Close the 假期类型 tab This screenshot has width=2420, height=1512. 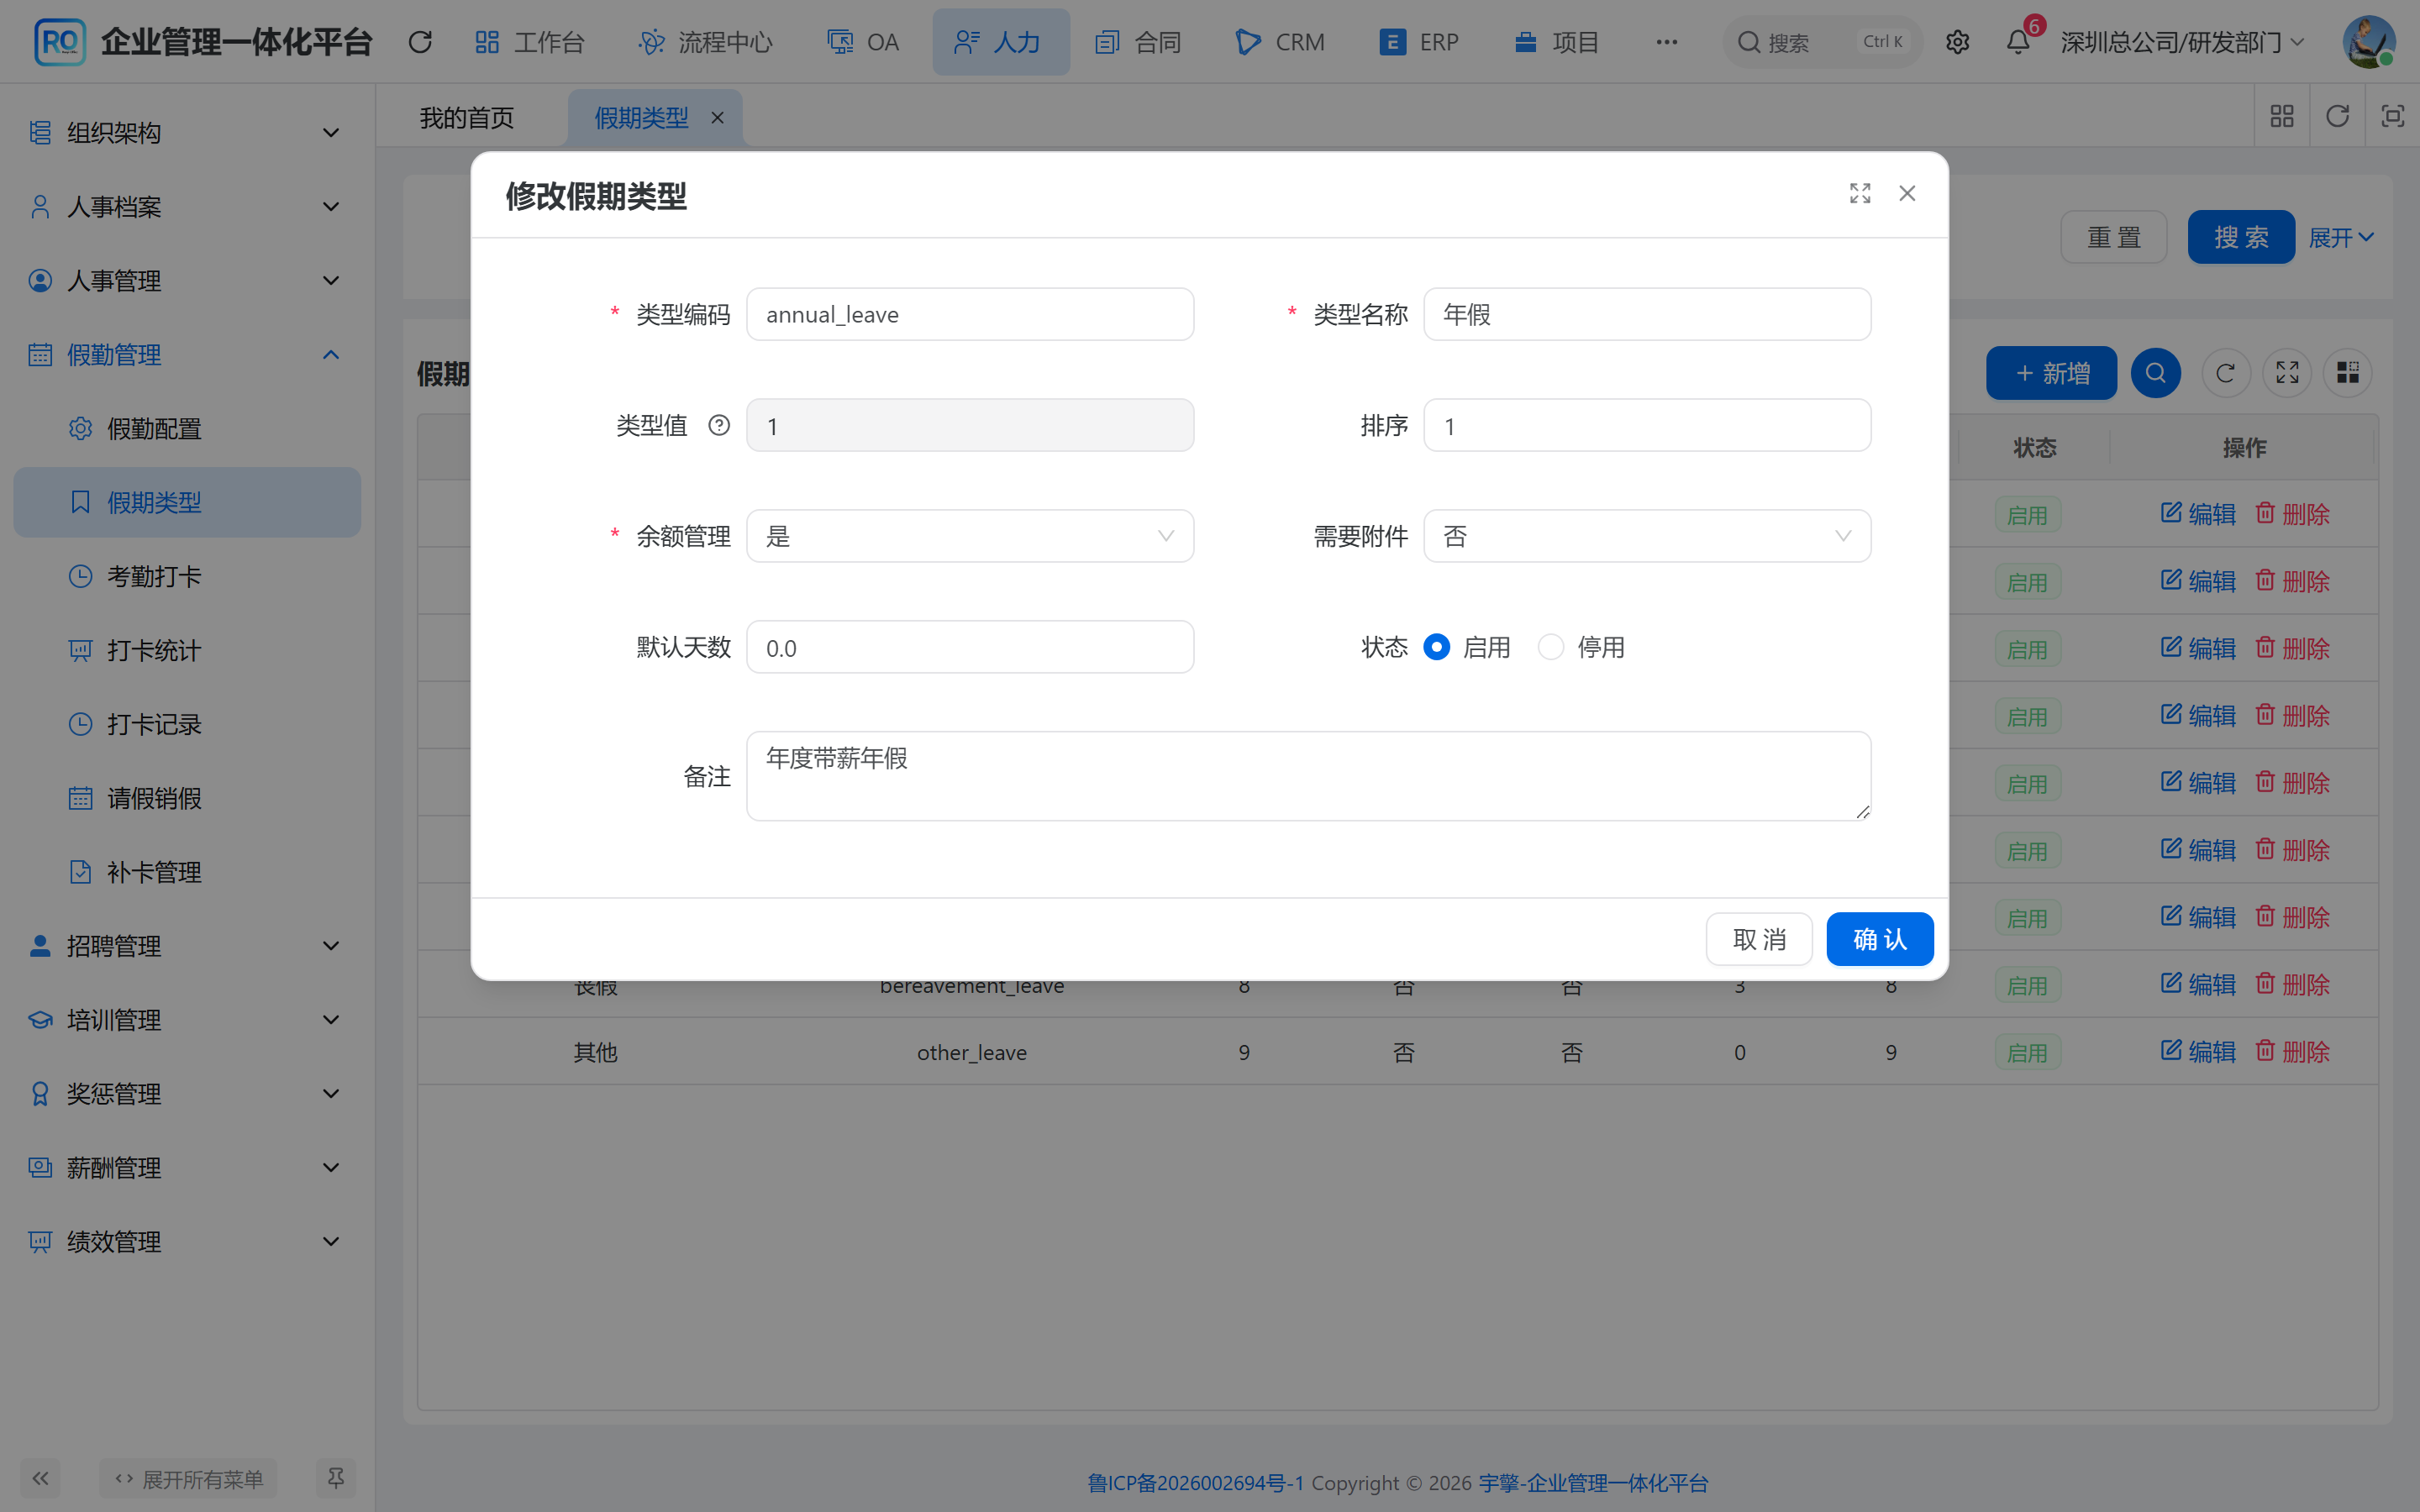pyautogui.click(x=717, y=118)
